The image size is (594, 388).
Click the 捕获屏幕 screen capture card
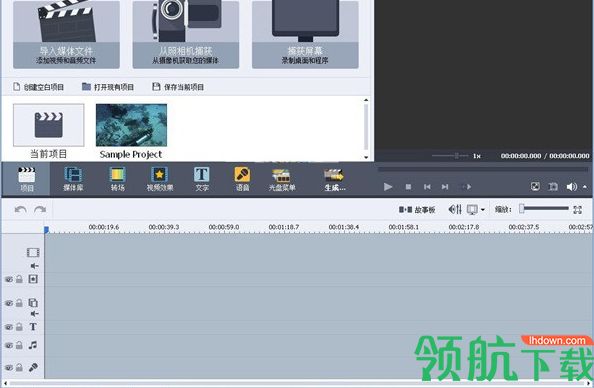click(305, 34)
